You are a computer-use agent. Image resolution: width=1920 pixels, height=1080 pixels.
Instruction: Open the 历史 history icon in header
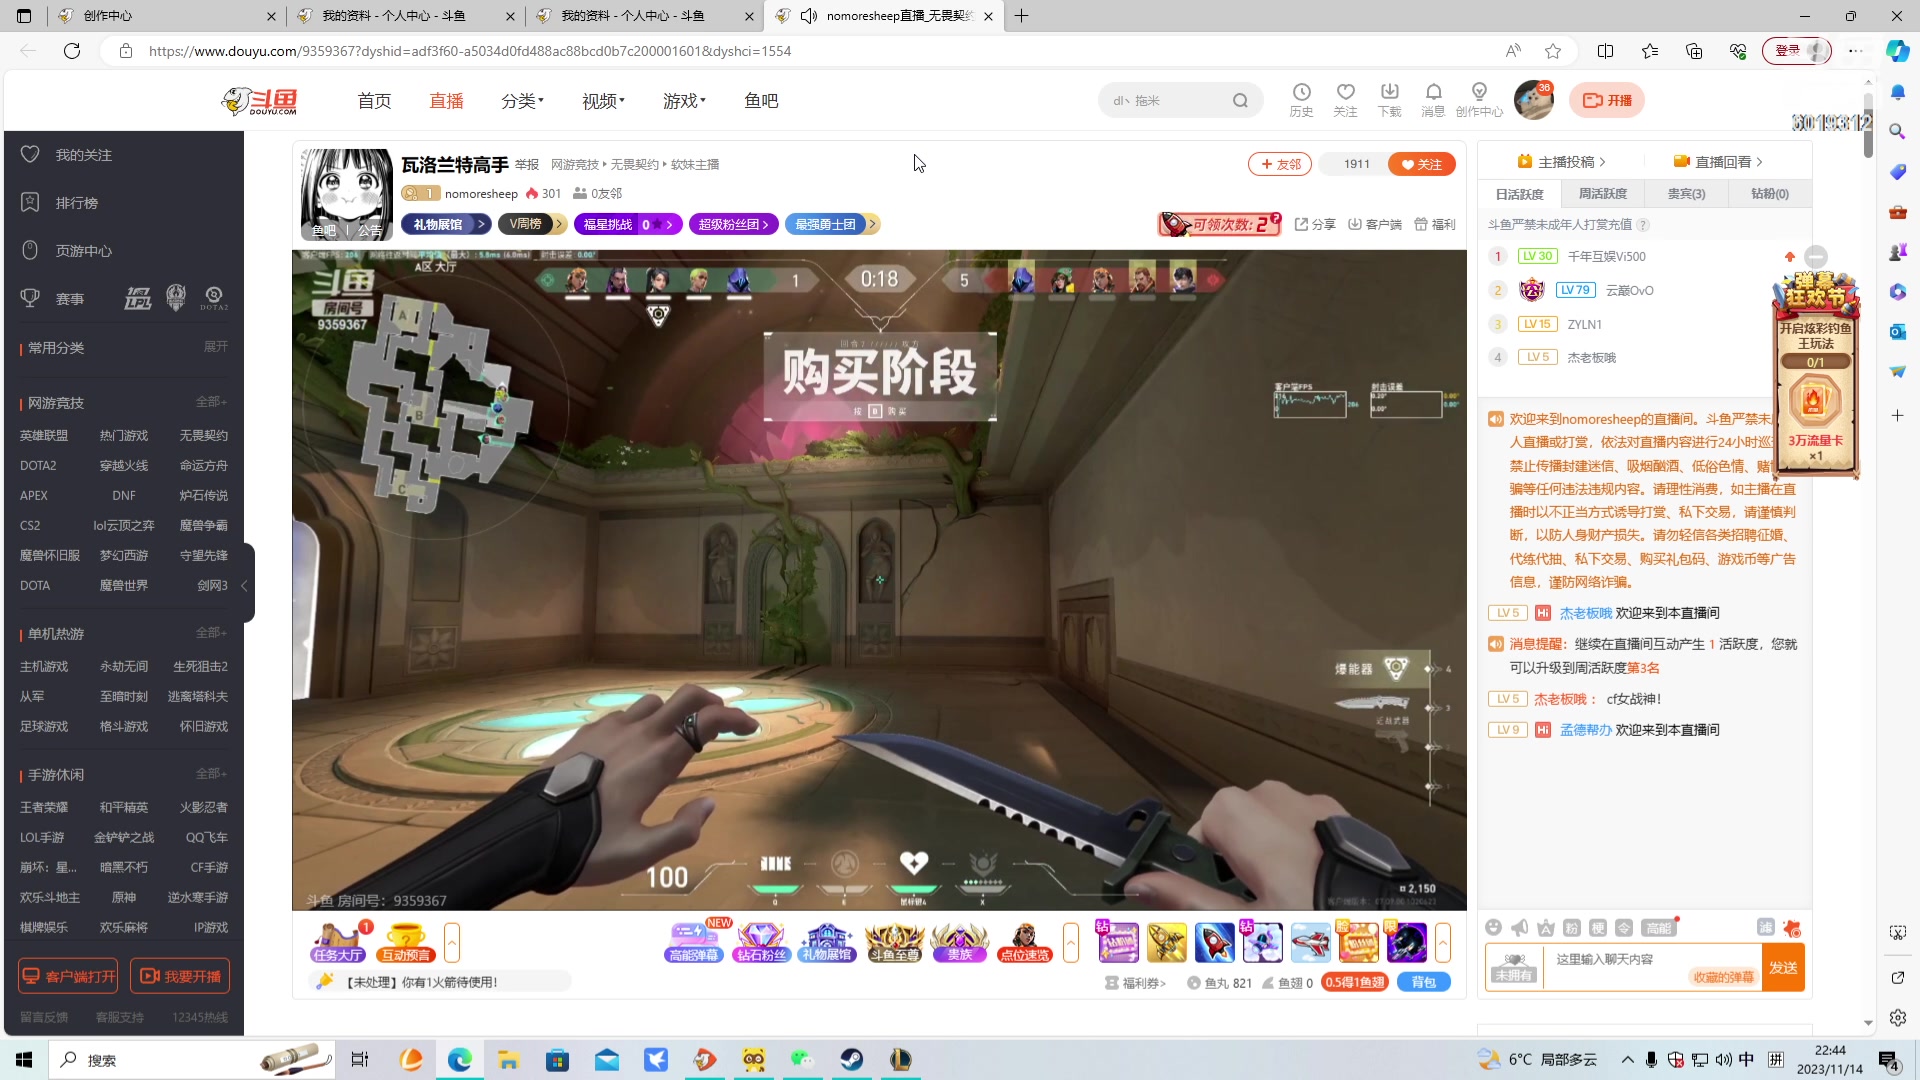(x=1301, y=100)
